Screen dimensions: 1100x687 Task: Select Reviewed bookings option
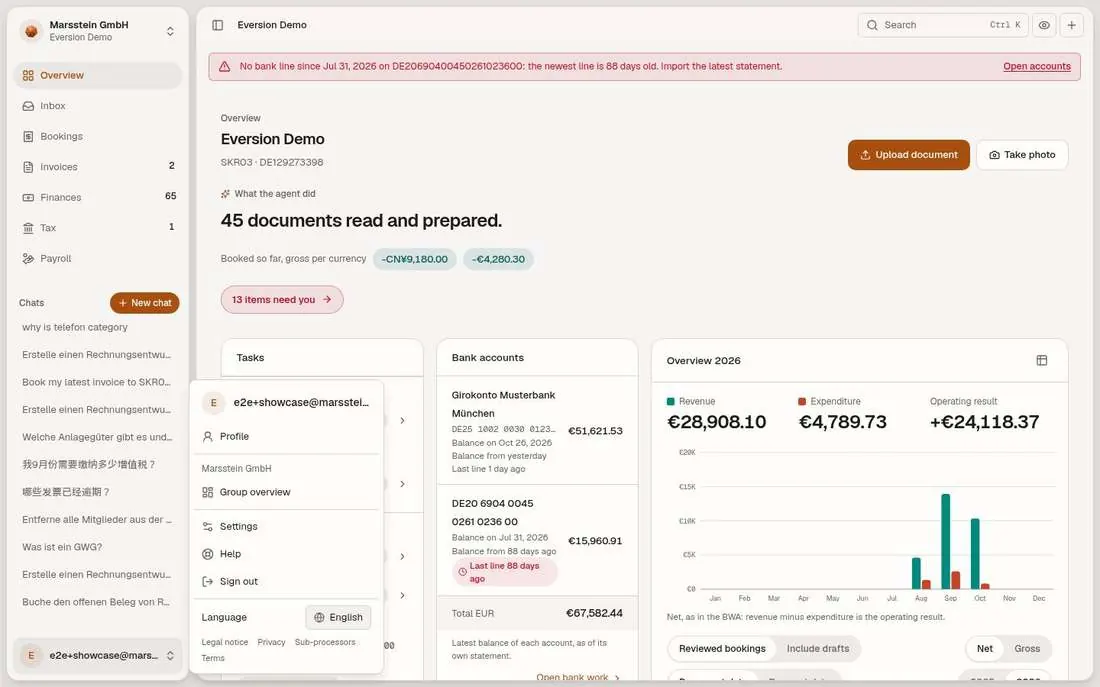(722, 648)
